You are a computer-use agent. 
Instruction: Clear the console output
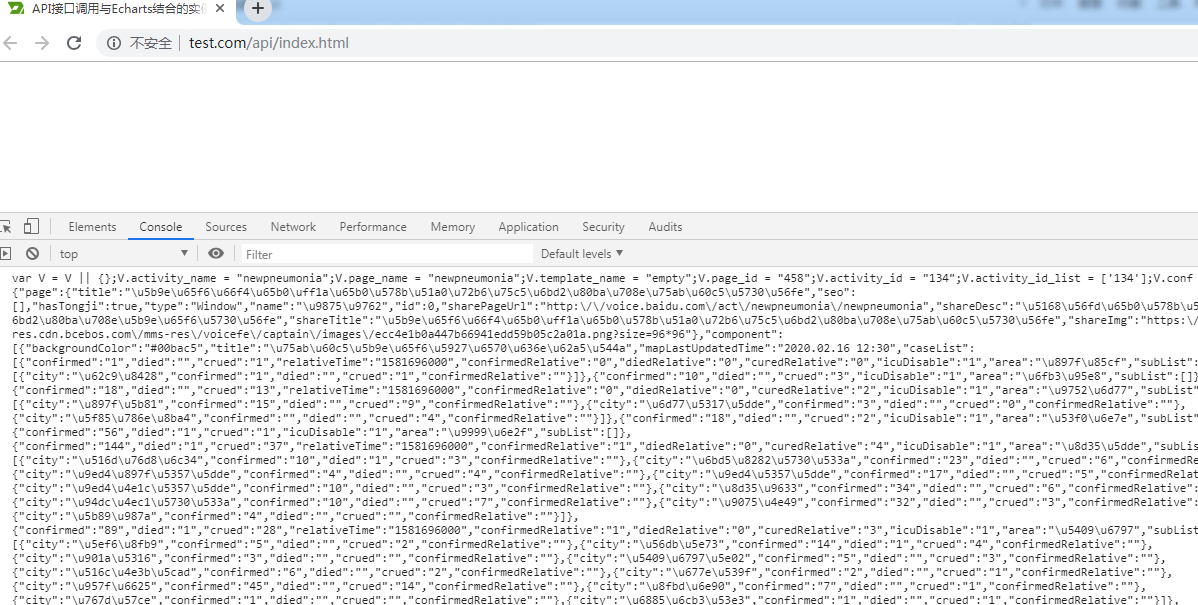point(32,254)
